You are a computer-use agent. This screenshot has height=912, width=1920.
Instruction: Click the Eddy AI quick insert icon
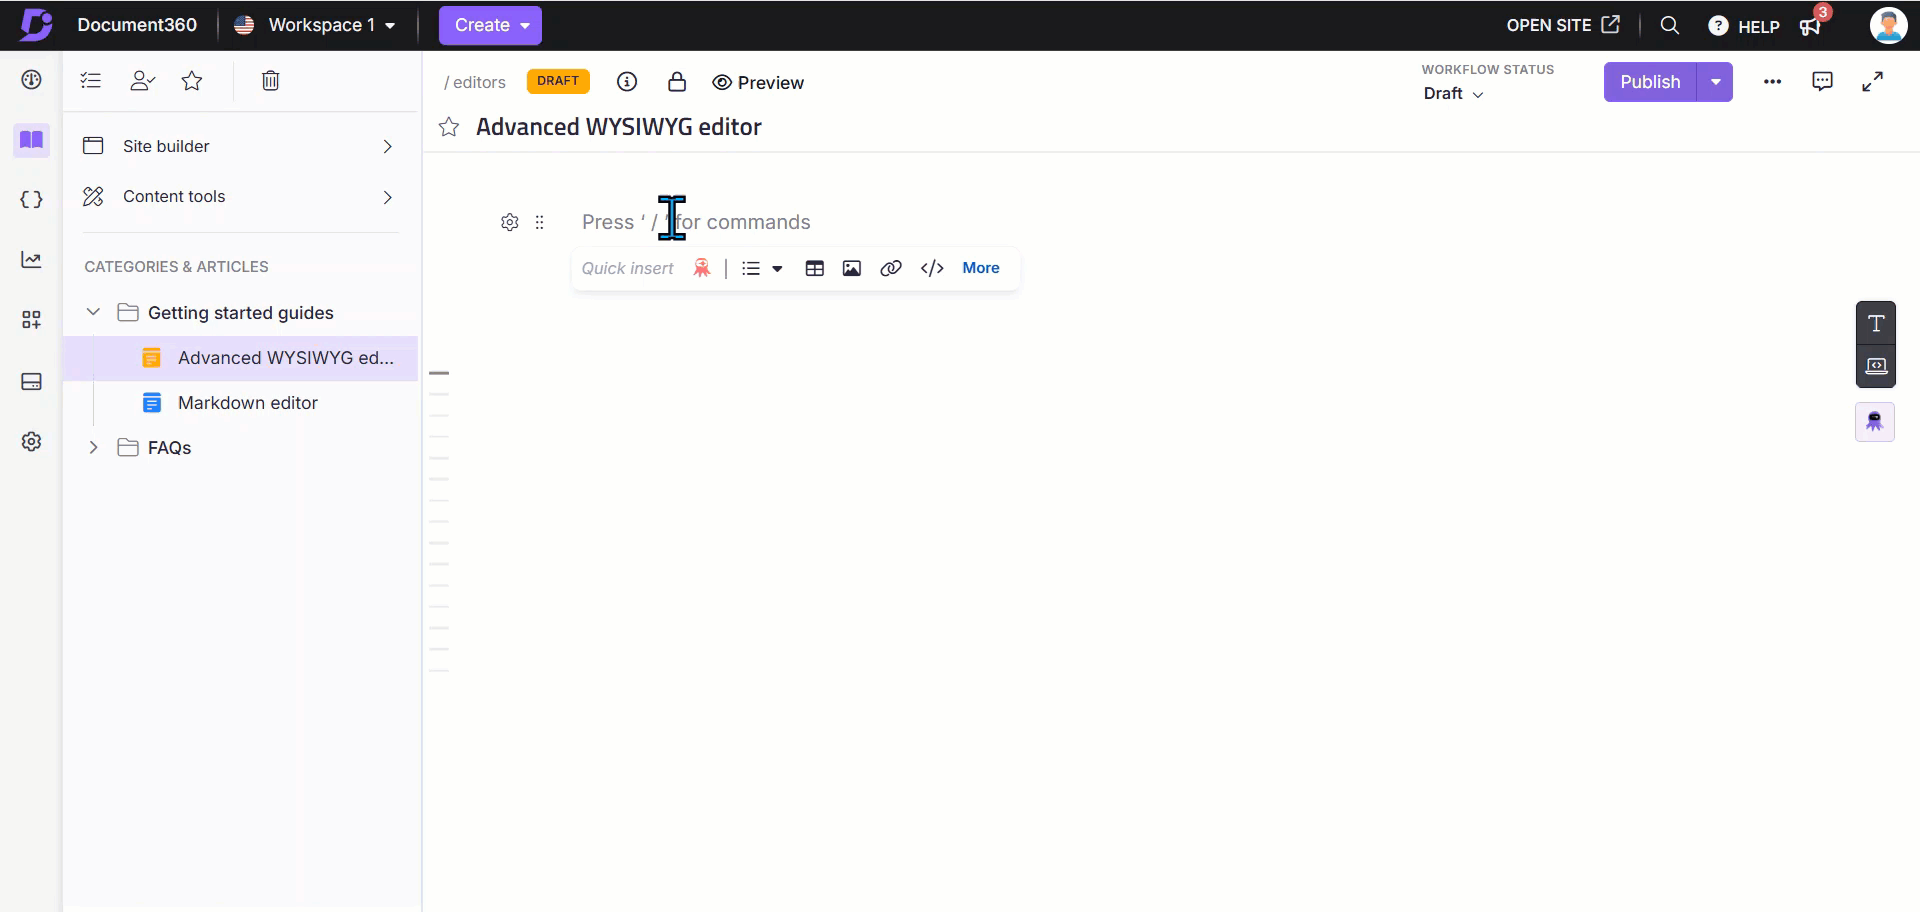(x=702, y=268)
